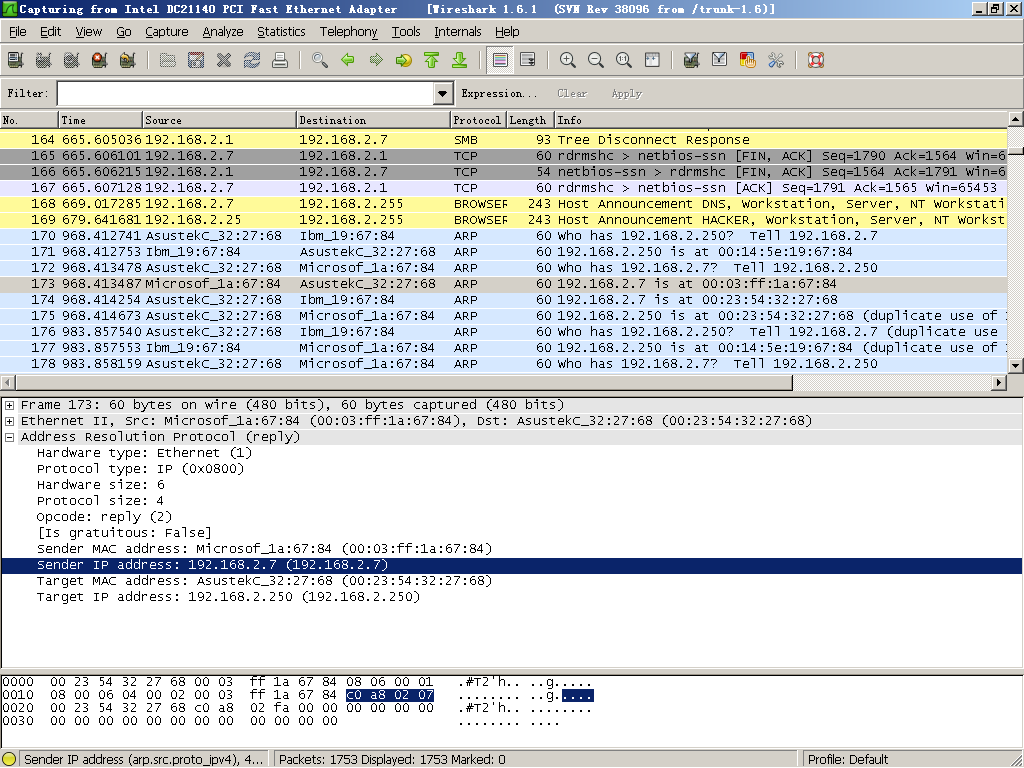Image resolution: width=1024 pixels, height=768 pixels.
Task: Toggle auto scroll in live capture icon
Action: 528,61
